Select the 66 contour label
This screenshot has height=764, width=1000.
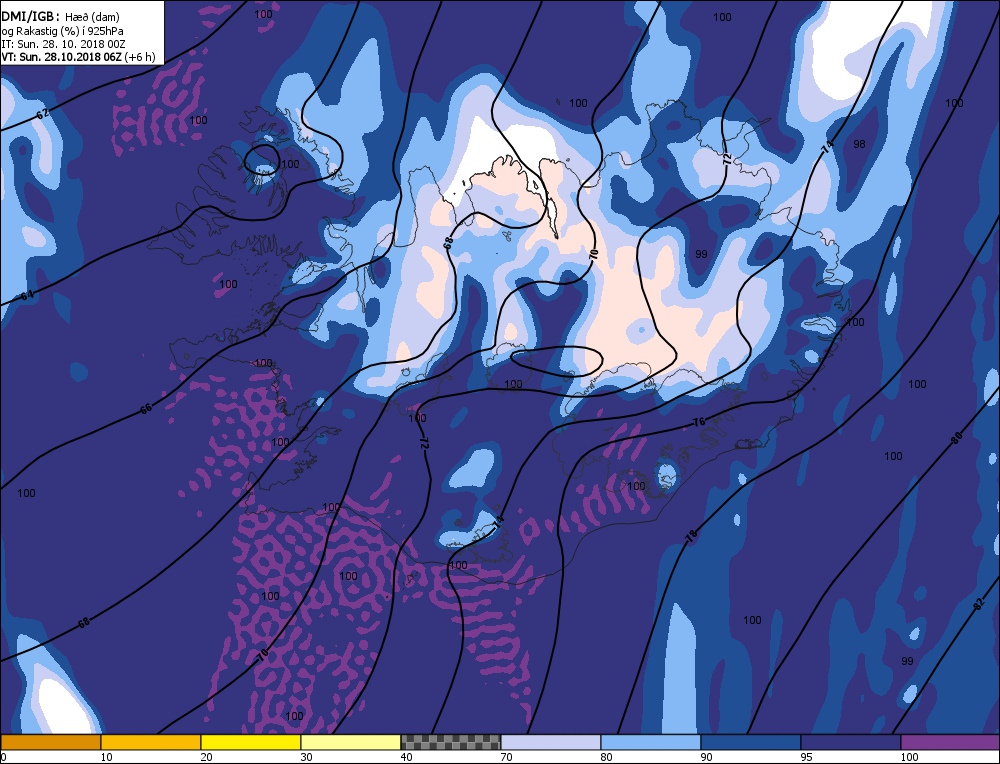point(146,409)
